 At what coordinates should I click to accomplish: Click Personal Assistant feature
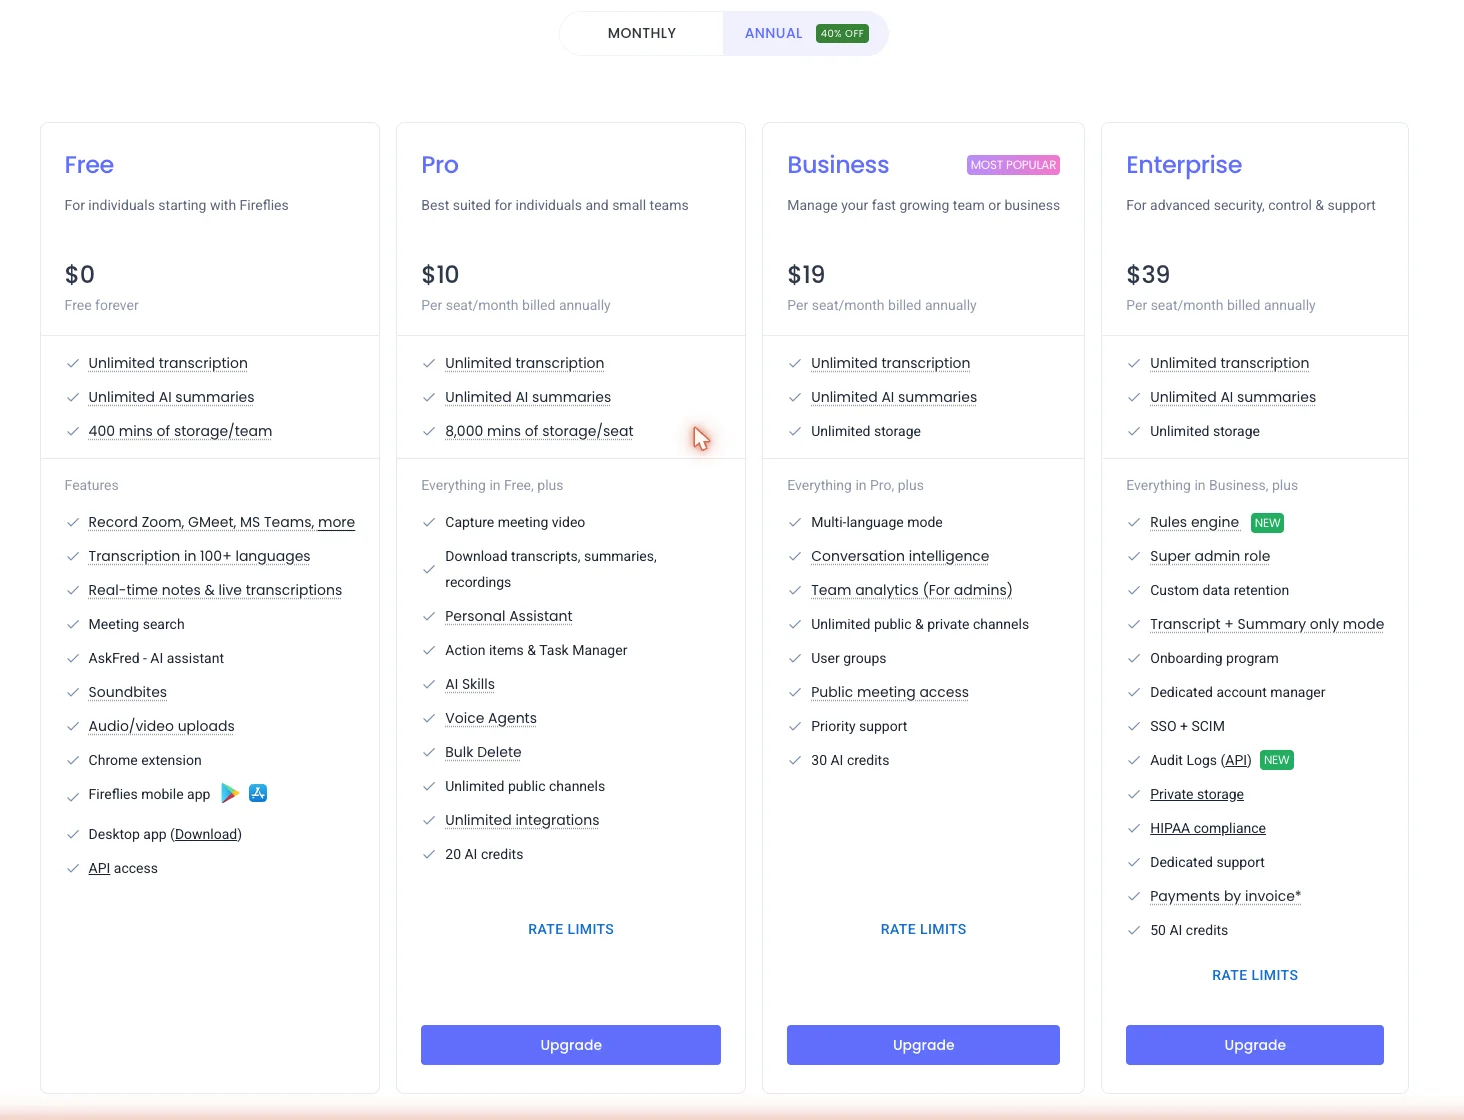pyautogui.click(x=508, y=616)
